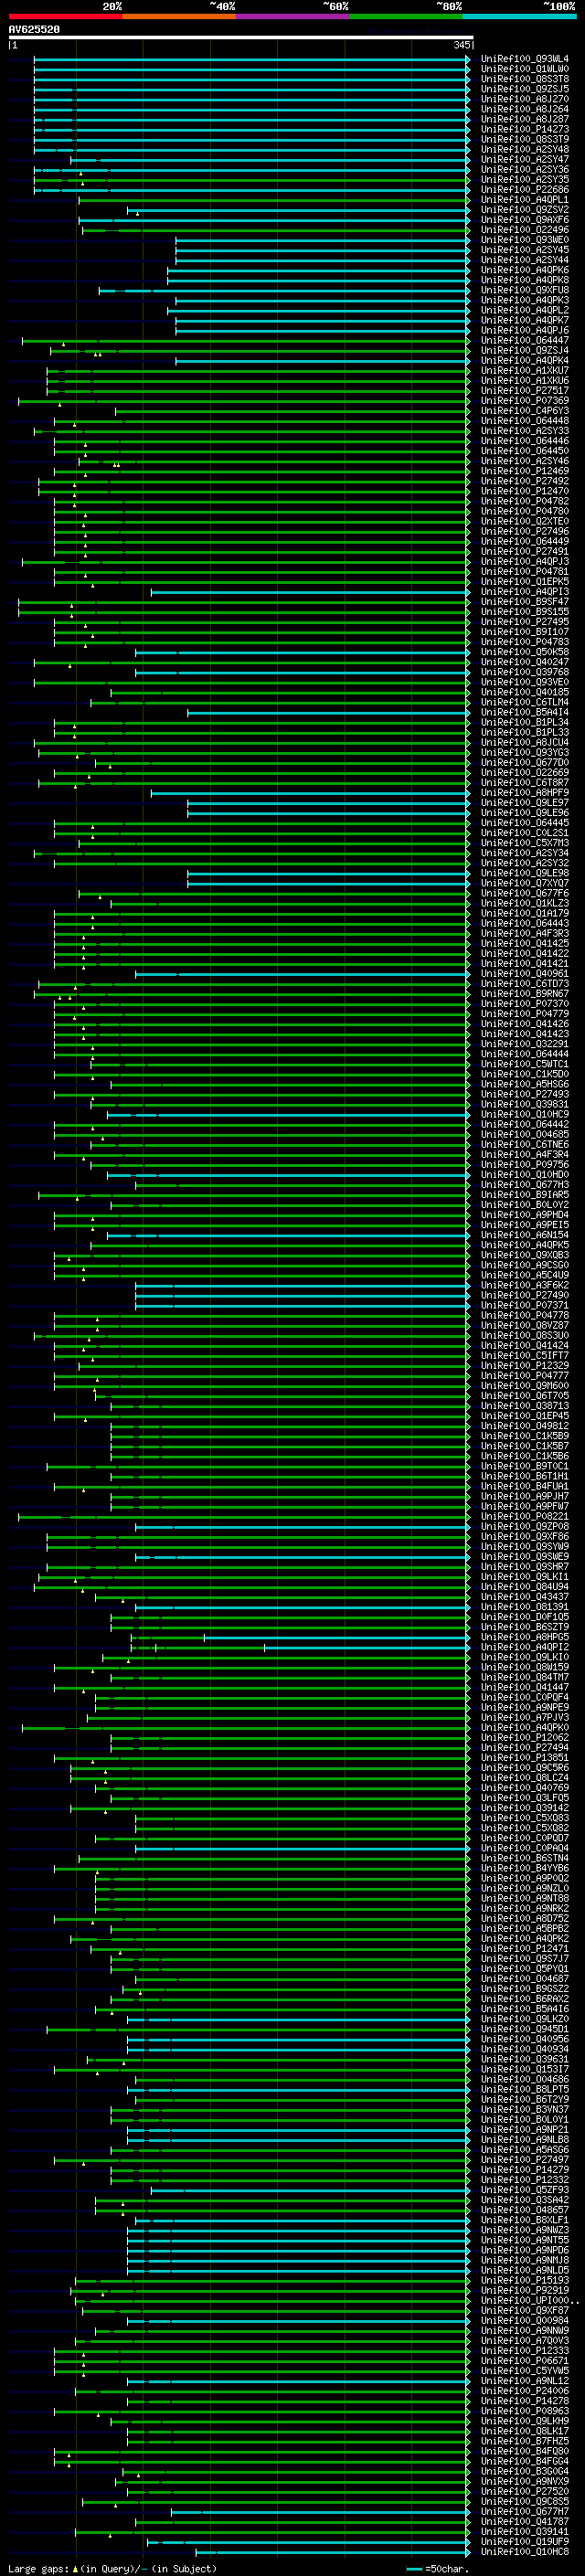Select the UniRef100_Q677H7 label
The height and width of the screenshot is (2576, 585).
point(524,2513)
